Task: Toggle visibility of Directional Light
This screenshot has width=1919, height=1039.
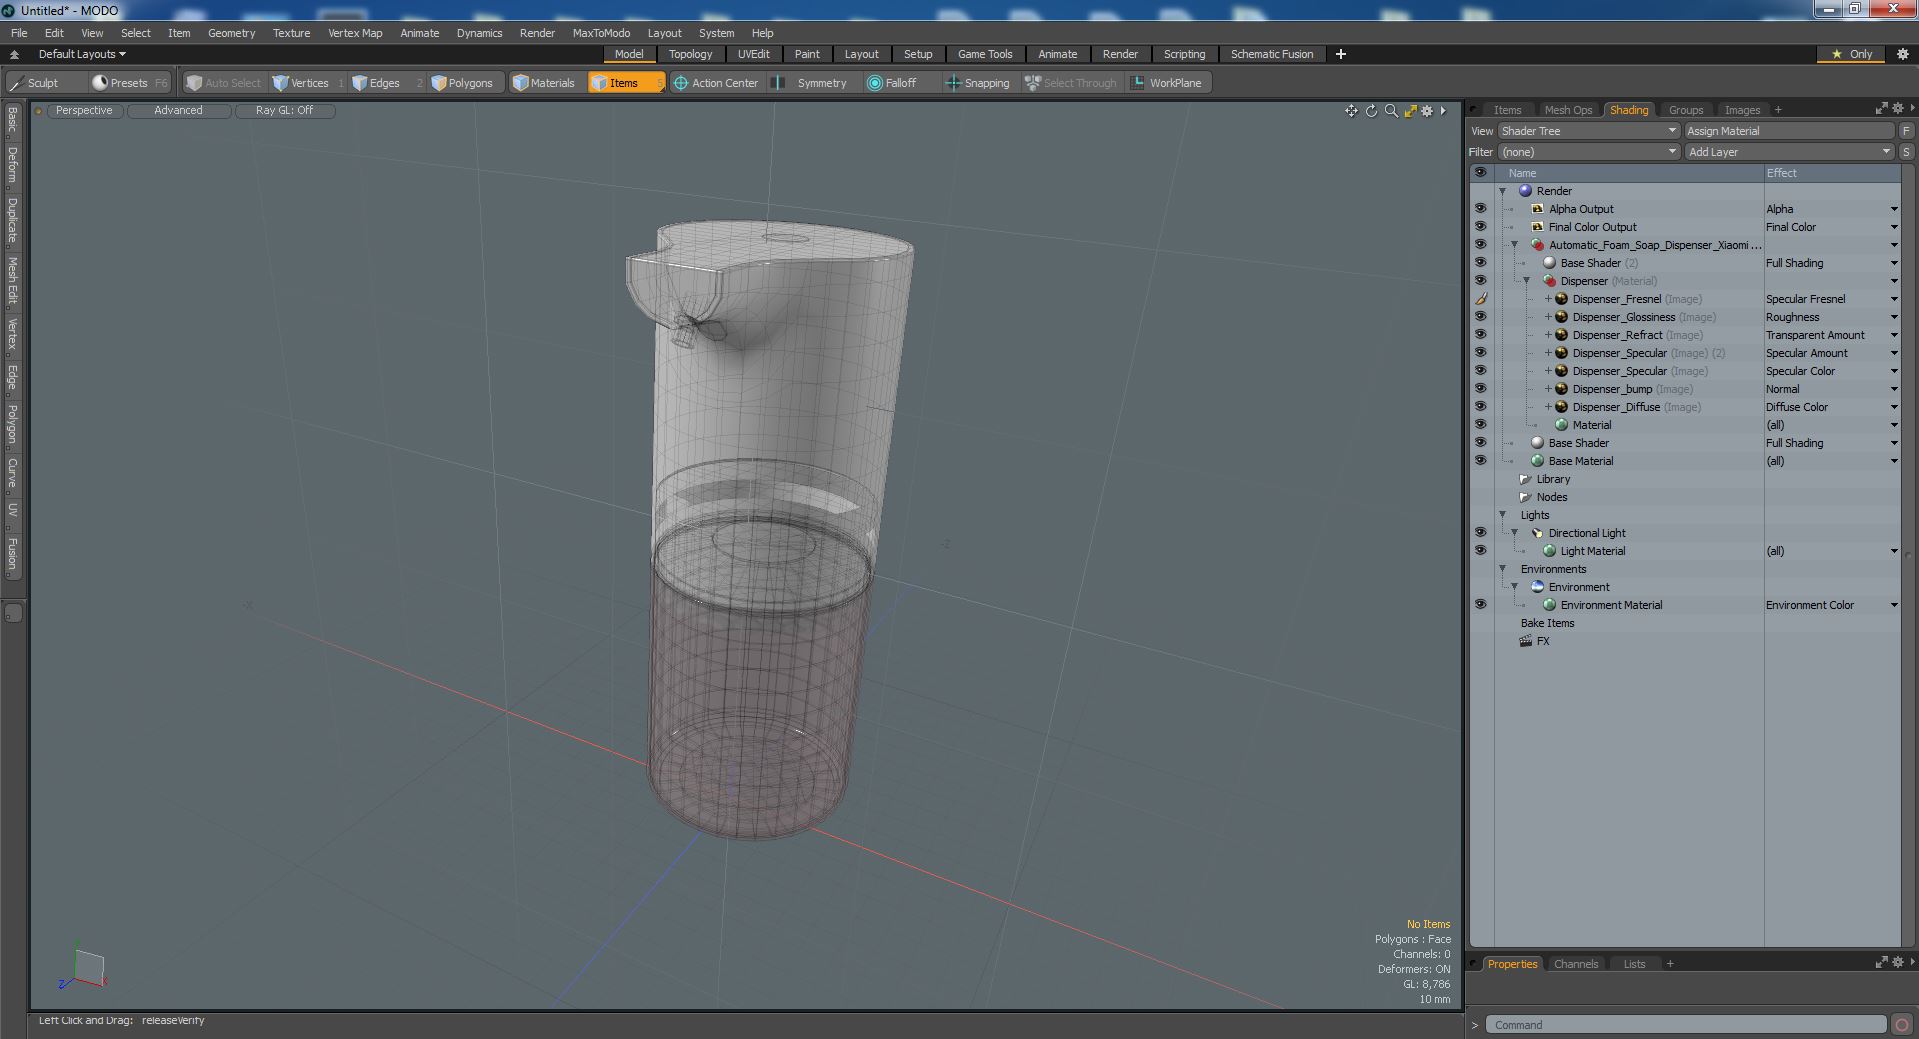Action: (x=1480, y=533)
